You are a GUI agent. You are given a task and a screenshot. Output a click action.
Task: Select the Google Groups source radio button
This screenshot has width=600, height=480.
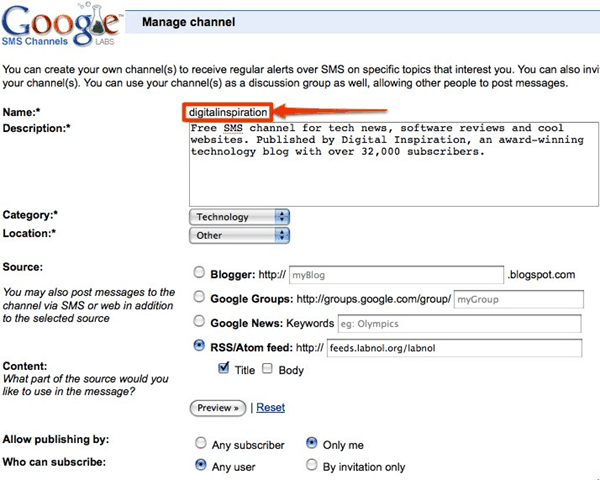199,297
